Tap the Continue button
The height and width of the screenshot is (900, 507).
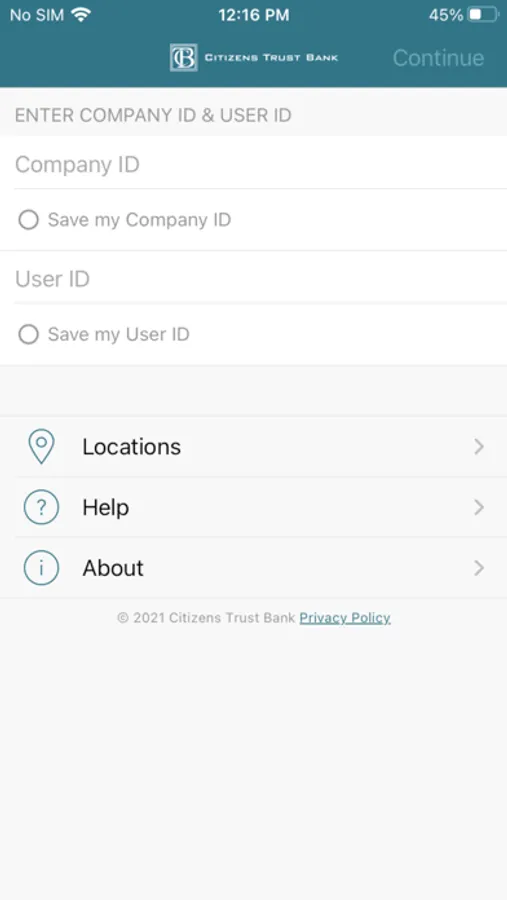(x=438, y=58)
